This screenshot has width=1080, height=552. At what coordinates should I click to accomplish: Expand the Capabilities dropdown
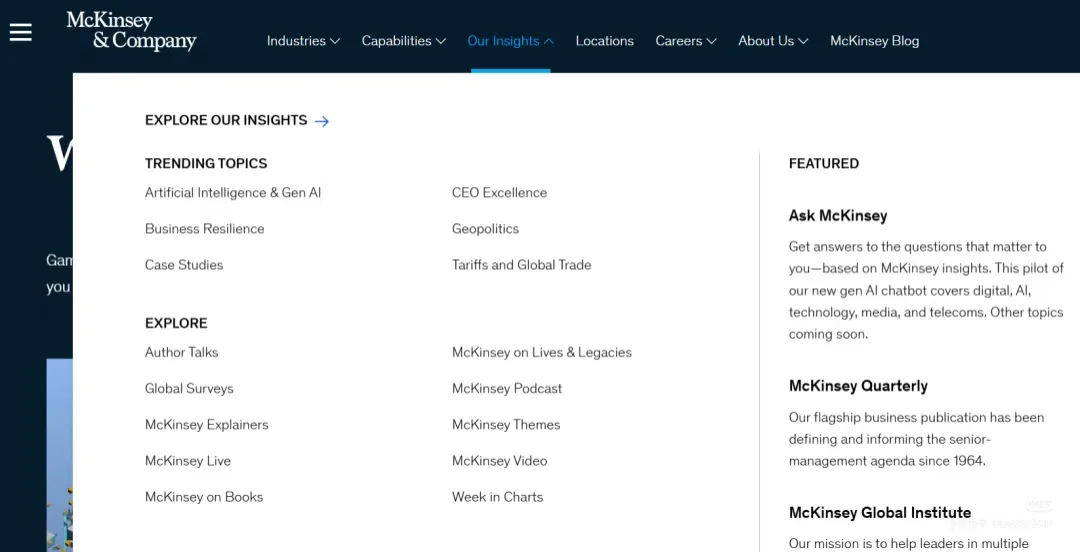tap(404, 41)
